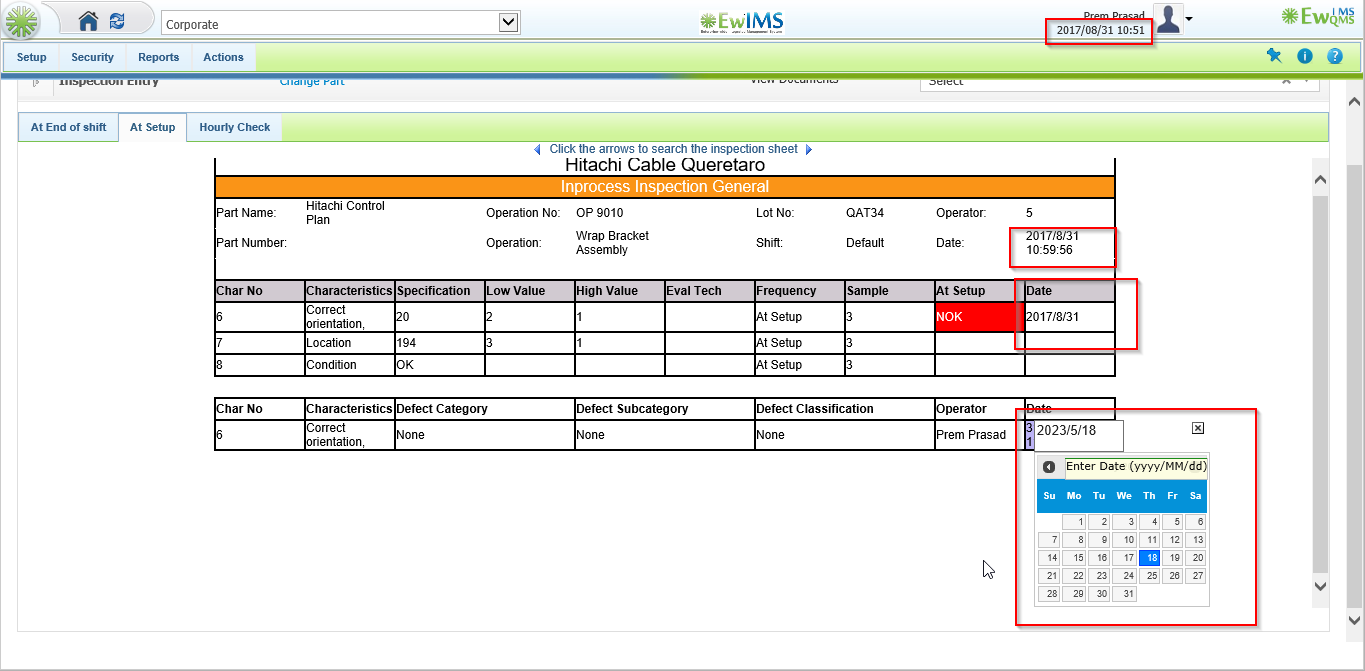
Task: Select highlighted day 18 in calendar
Action: 1149,558
